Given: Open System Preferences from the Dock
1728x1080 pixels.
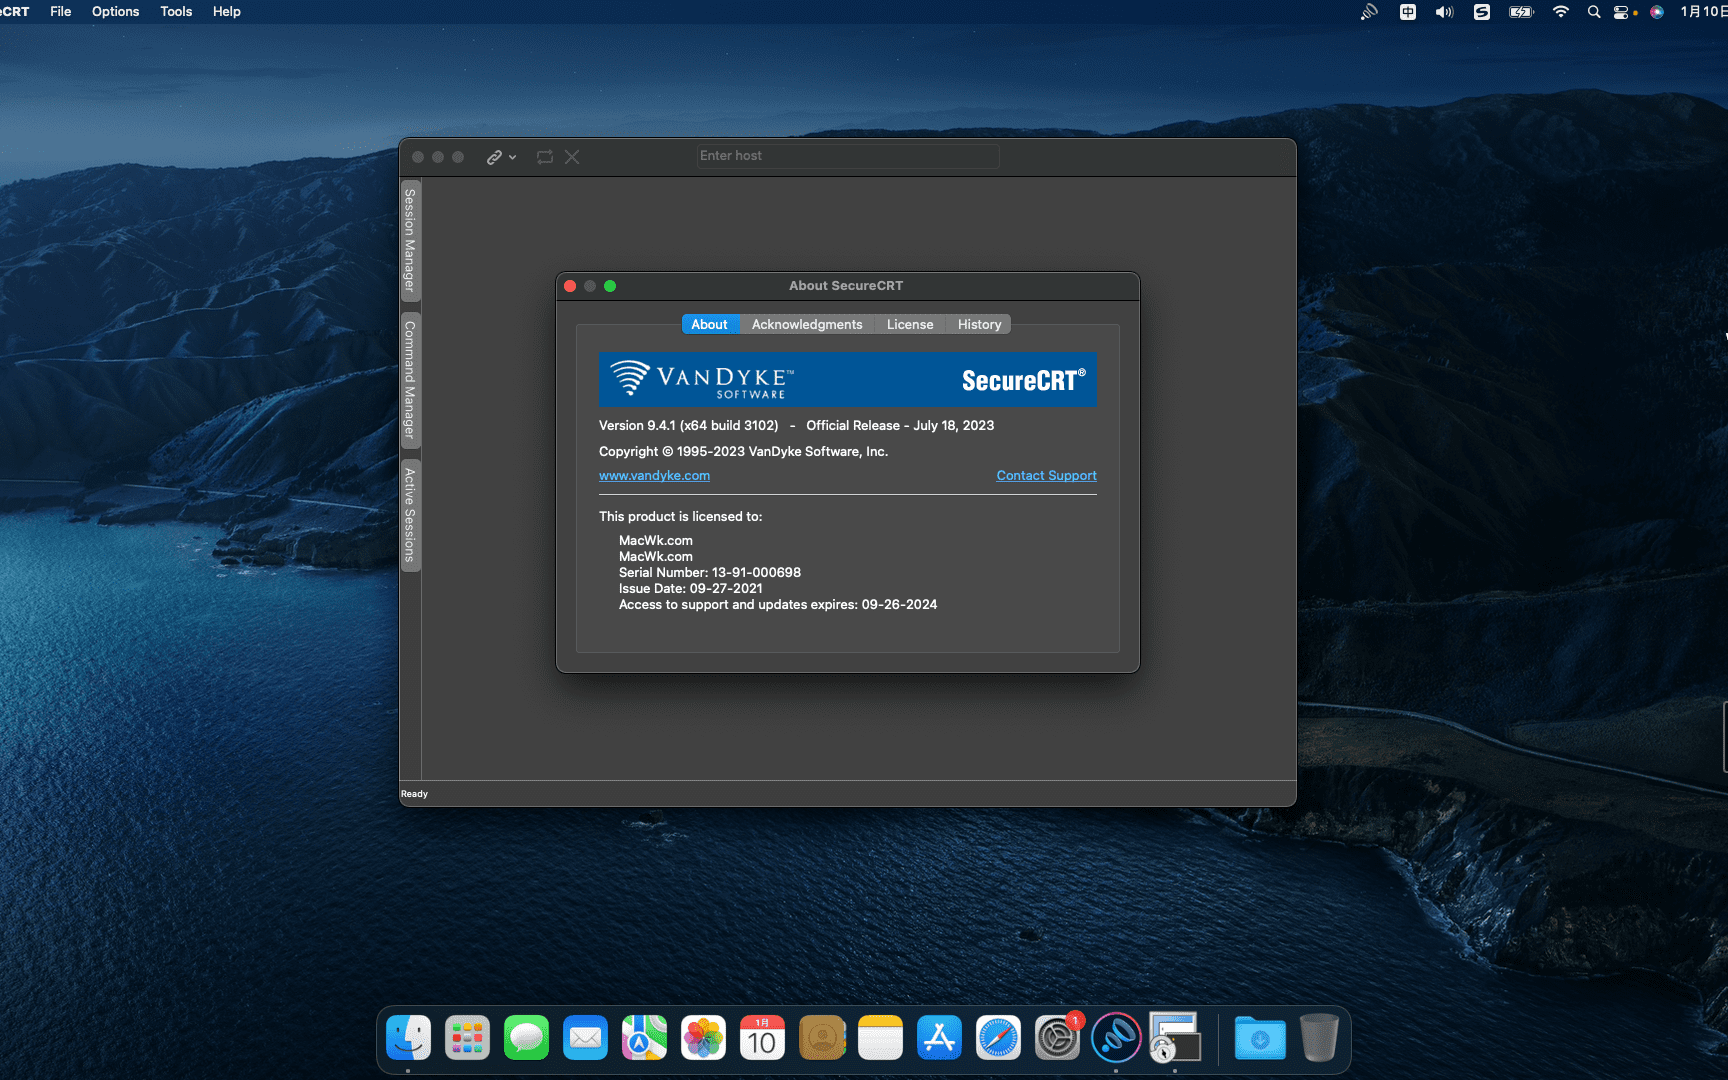Looking at the screenshot, I should tap(1057, 1038).
